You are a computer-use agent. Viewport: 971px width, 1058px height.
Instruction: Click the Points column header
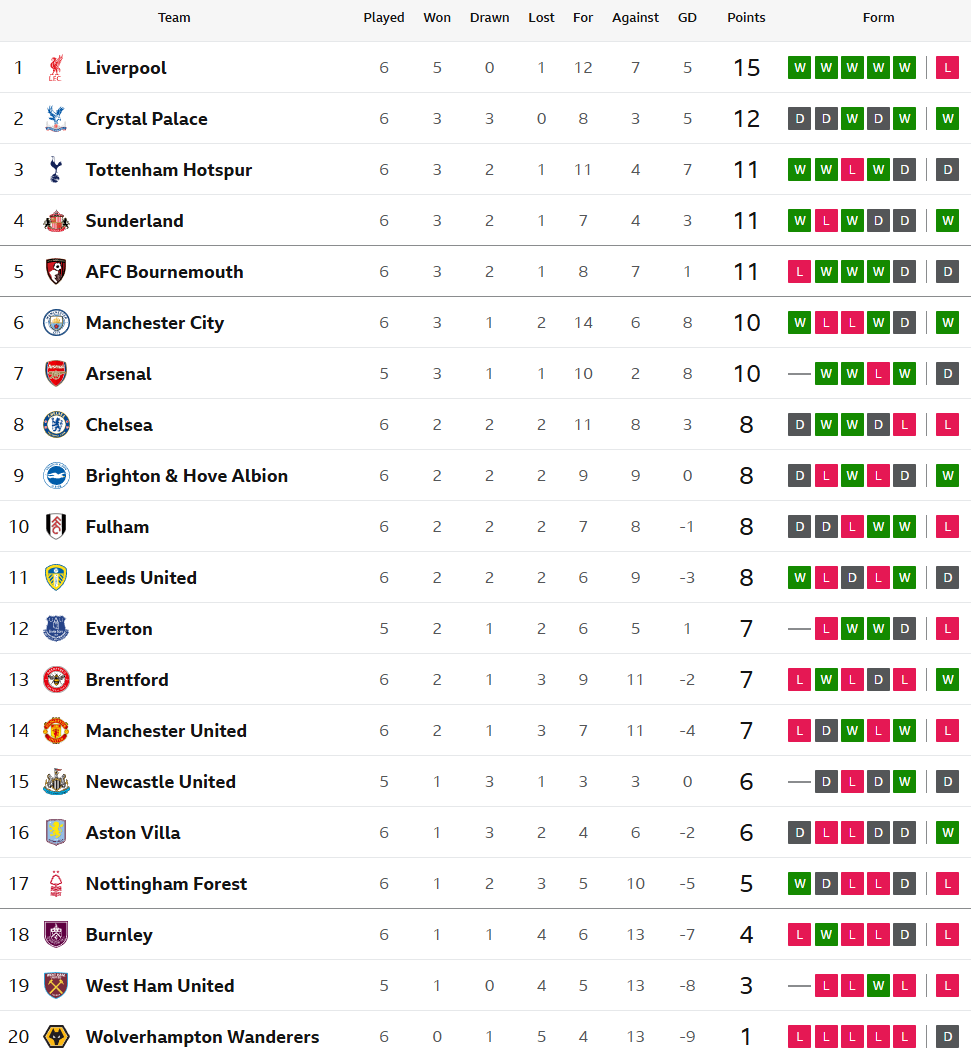point(746,18)
